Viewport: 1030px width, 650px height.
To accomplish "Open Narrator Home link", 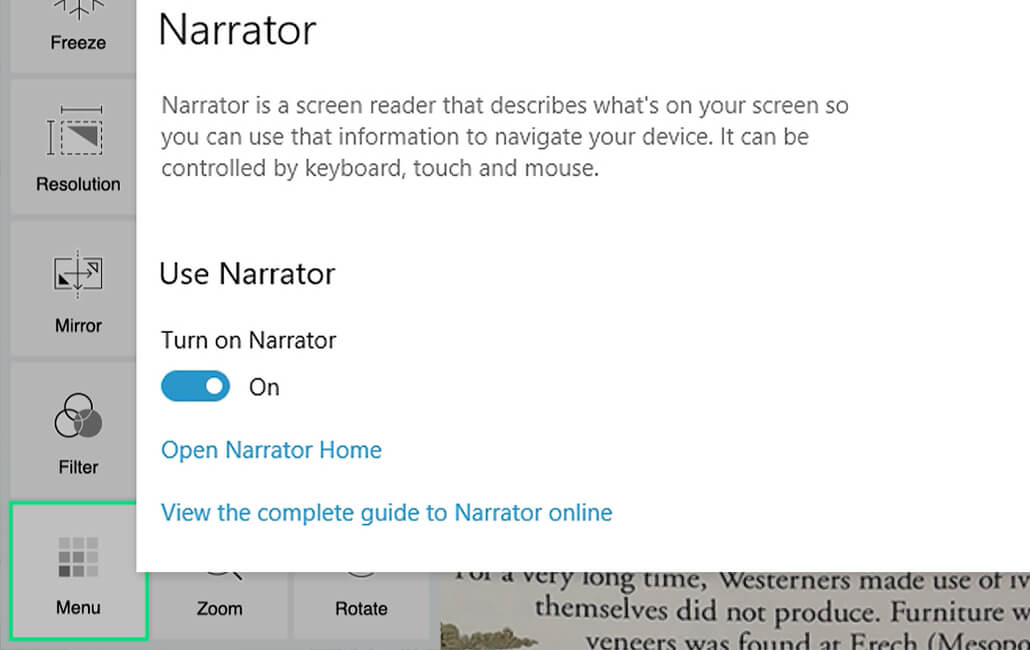I will click(271, 450).
